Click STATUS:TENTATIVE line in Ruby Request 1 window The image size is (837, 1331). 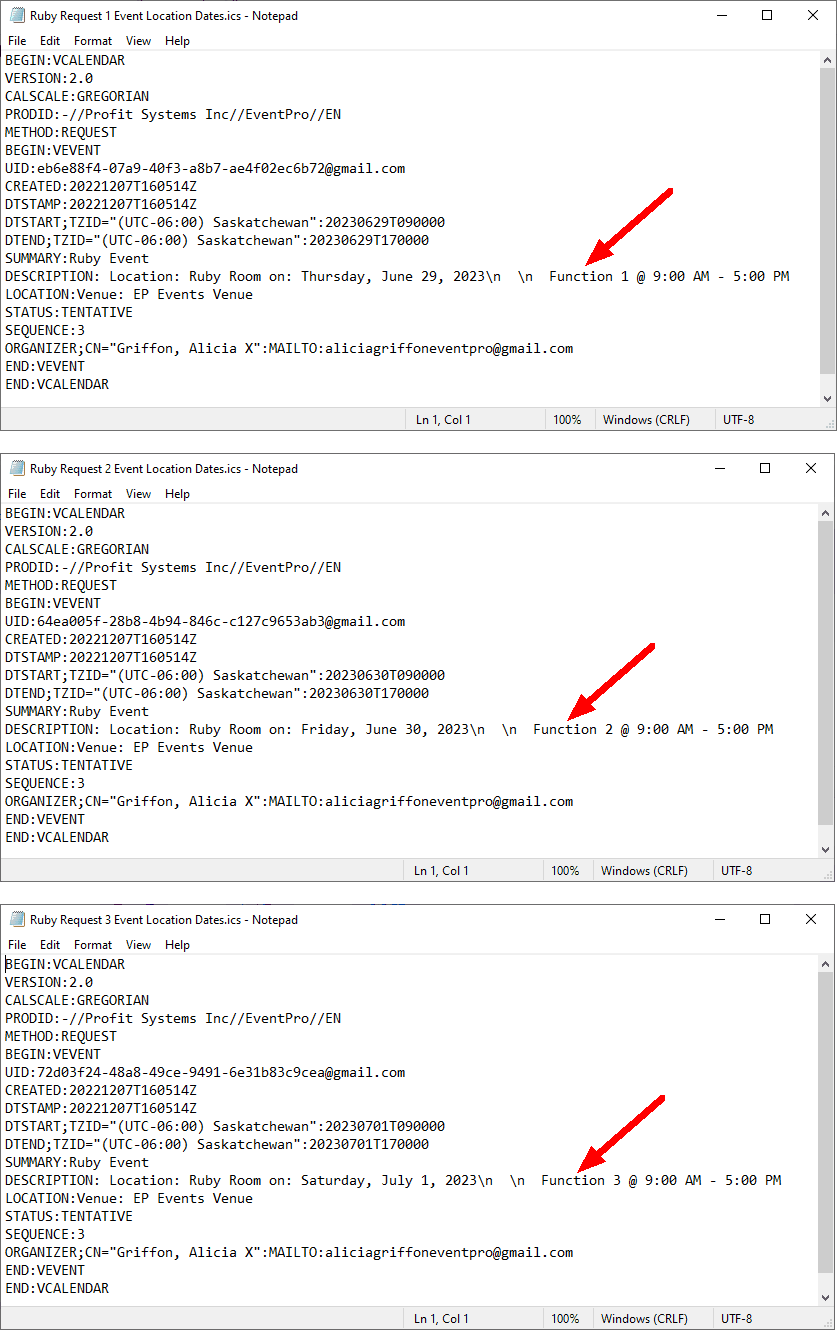click(x=69, y=313)
